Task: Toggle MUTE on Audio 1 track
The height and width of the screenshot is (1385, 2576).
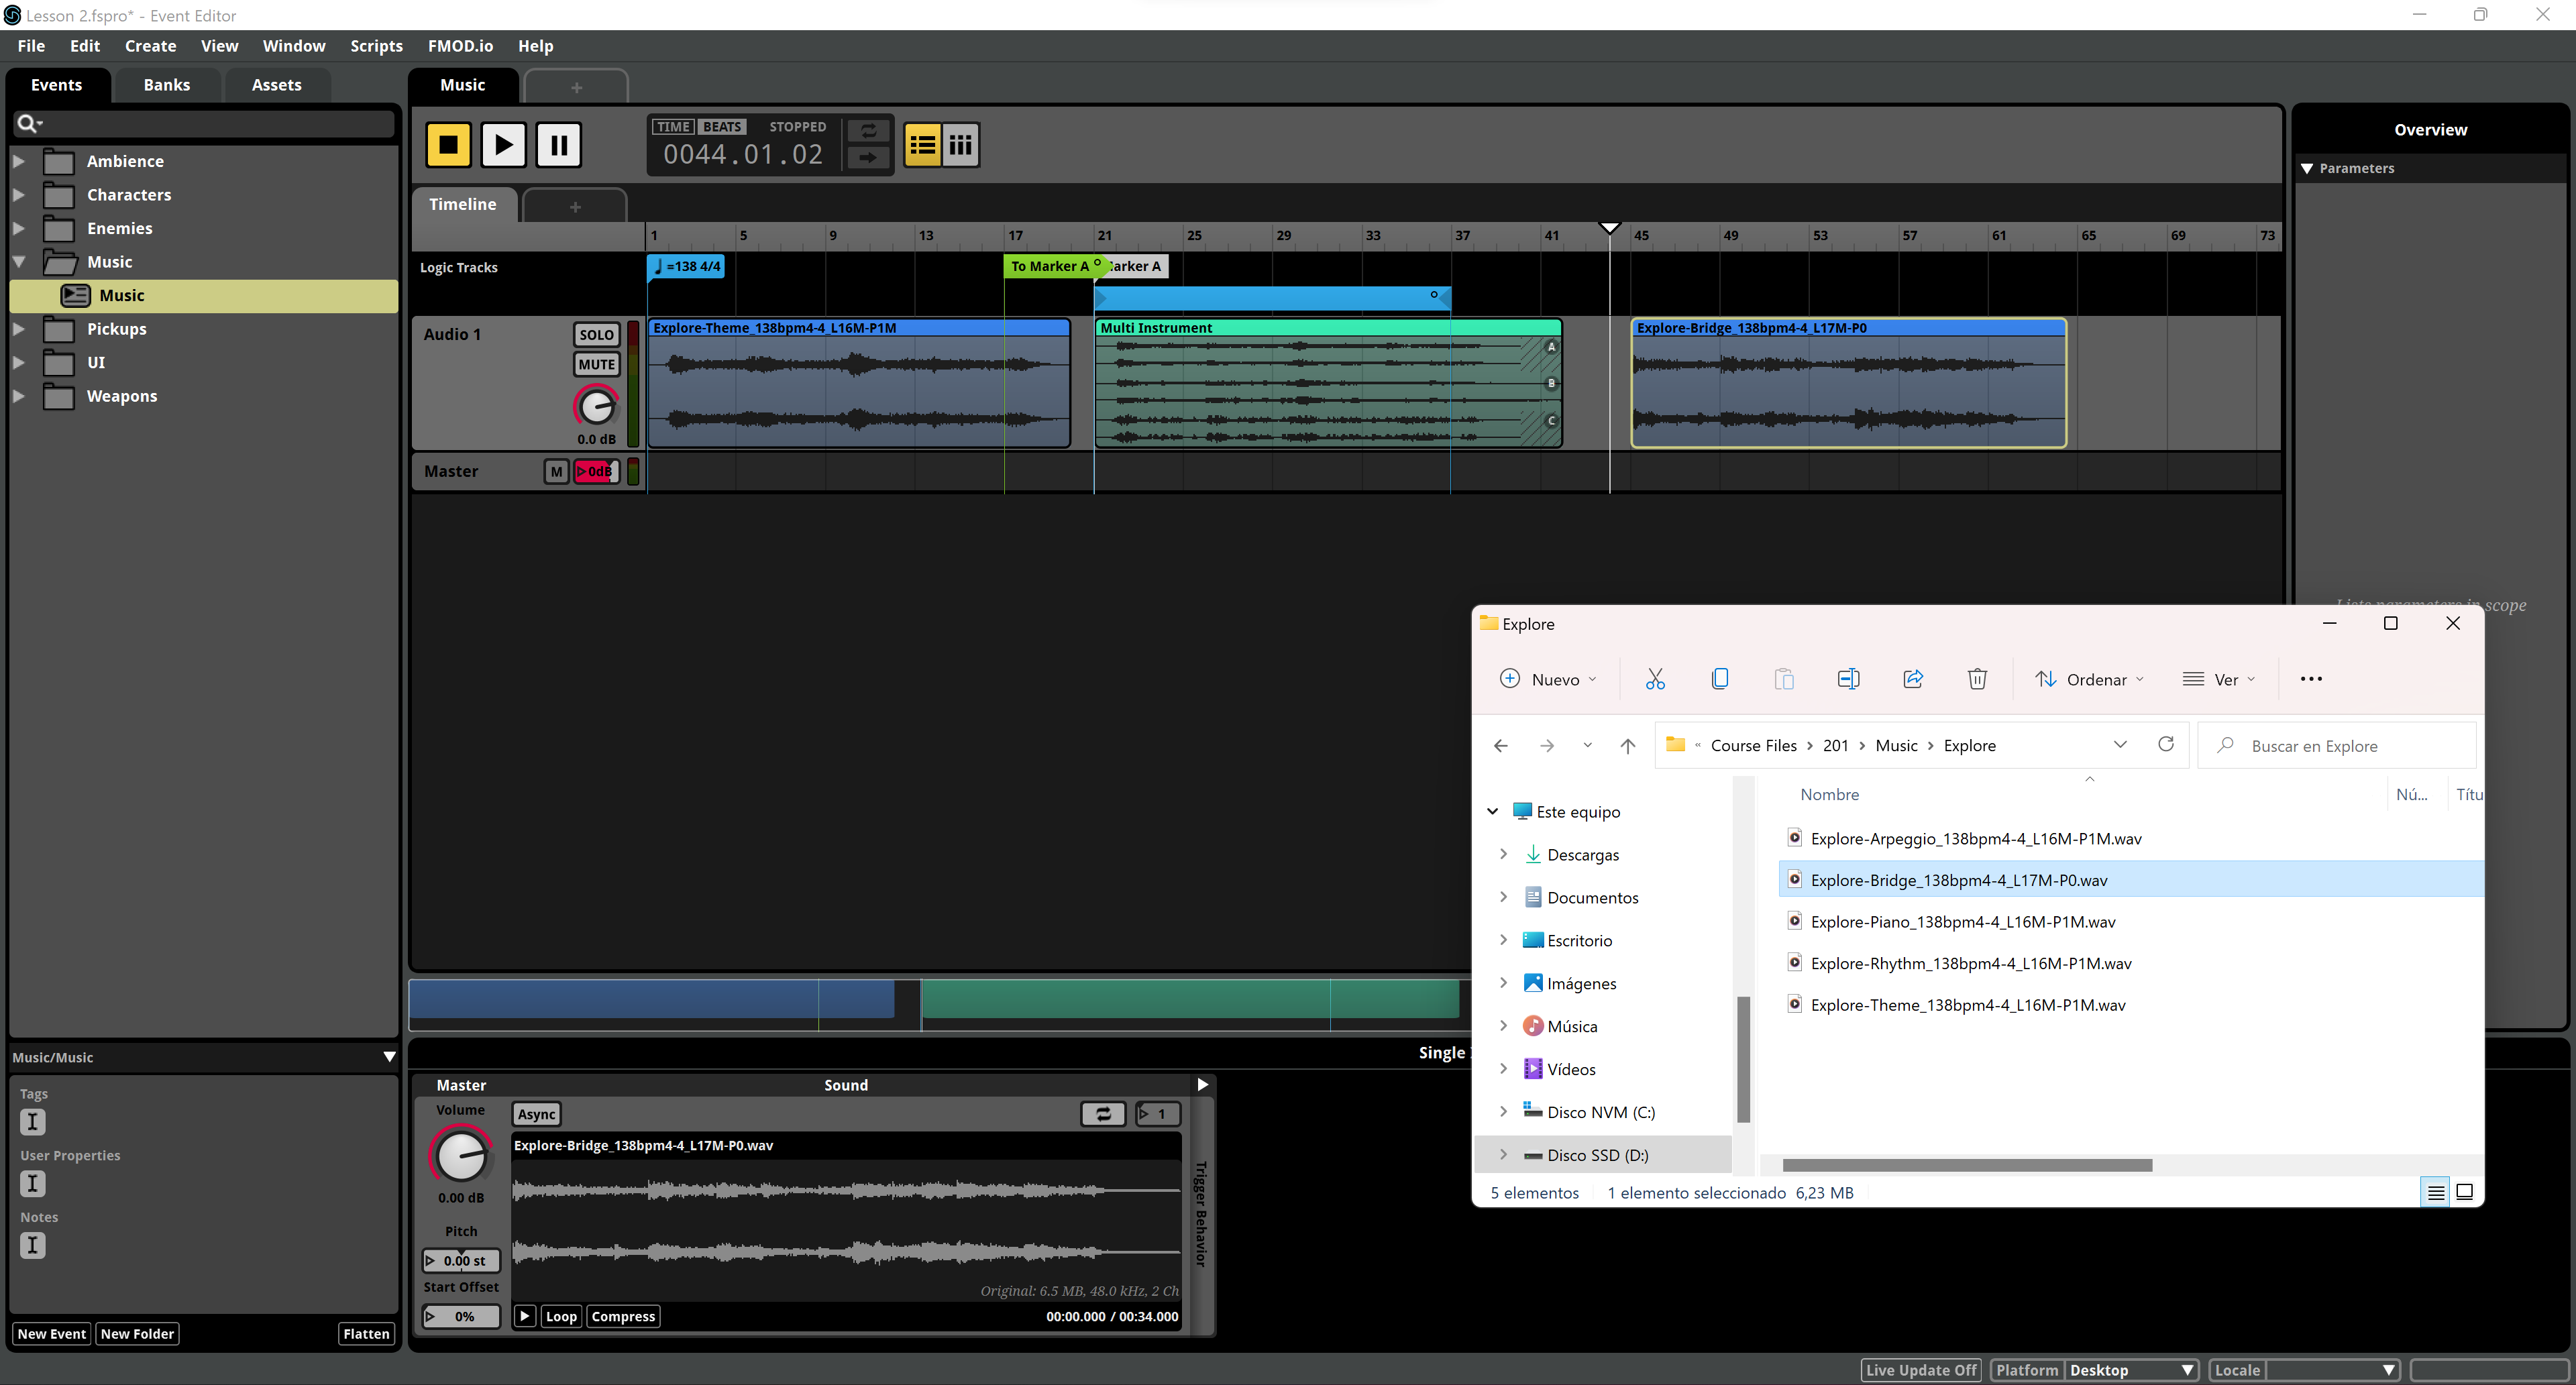Action: (596, 364)
